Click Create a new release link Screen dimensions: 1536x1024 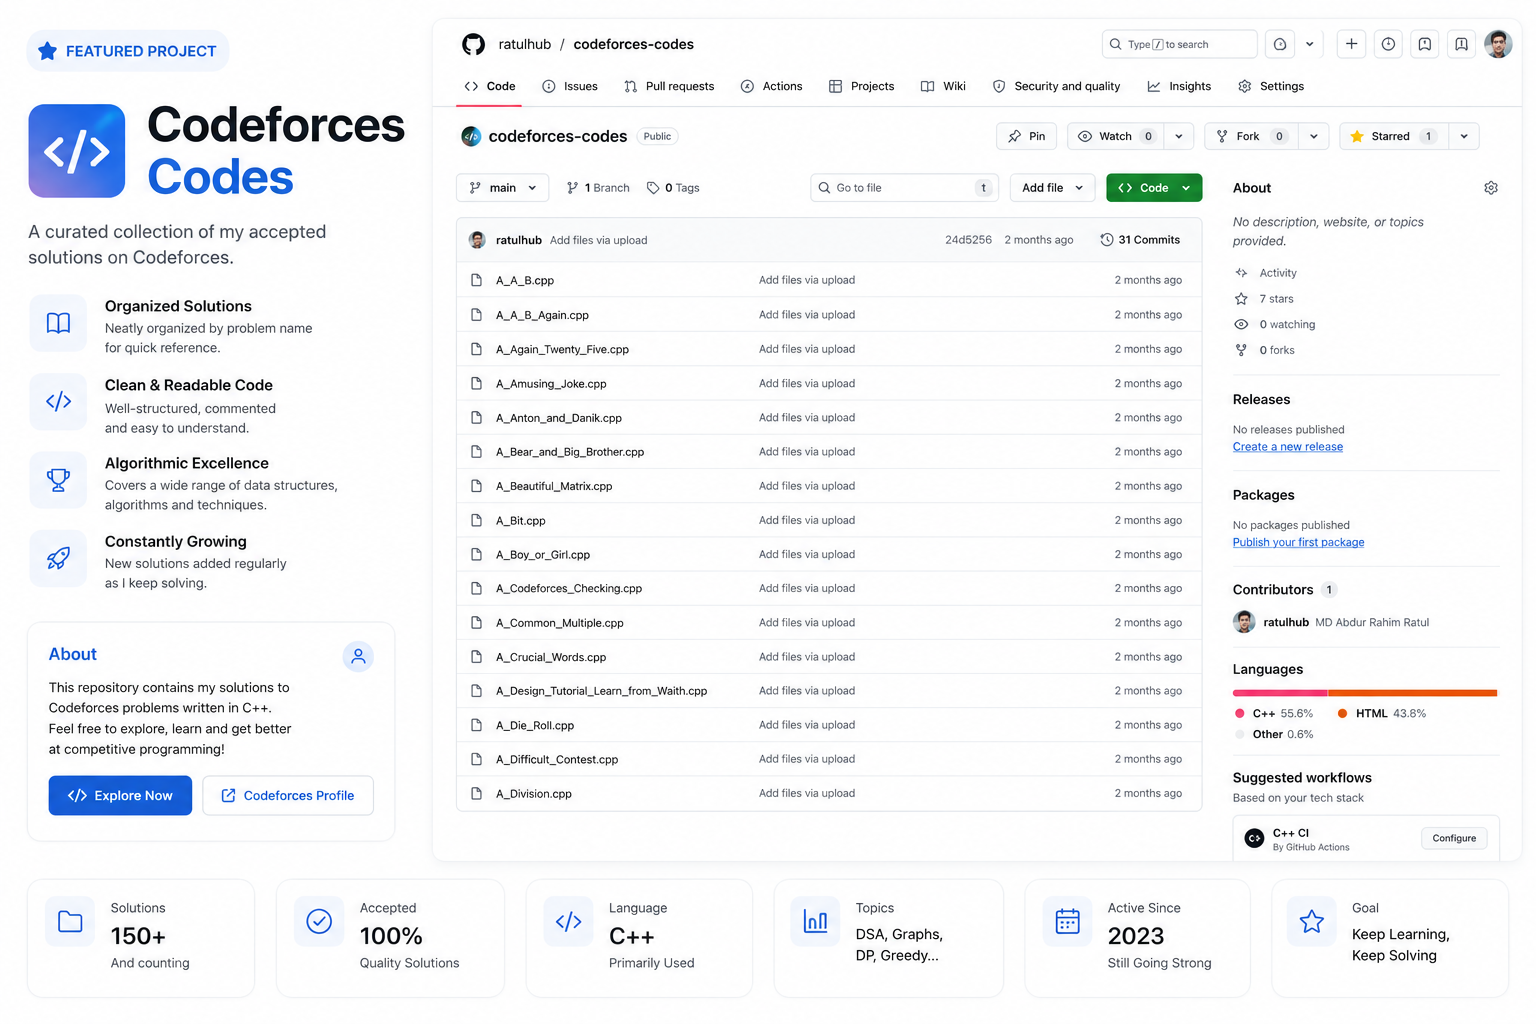click(x=1288, y=447)
